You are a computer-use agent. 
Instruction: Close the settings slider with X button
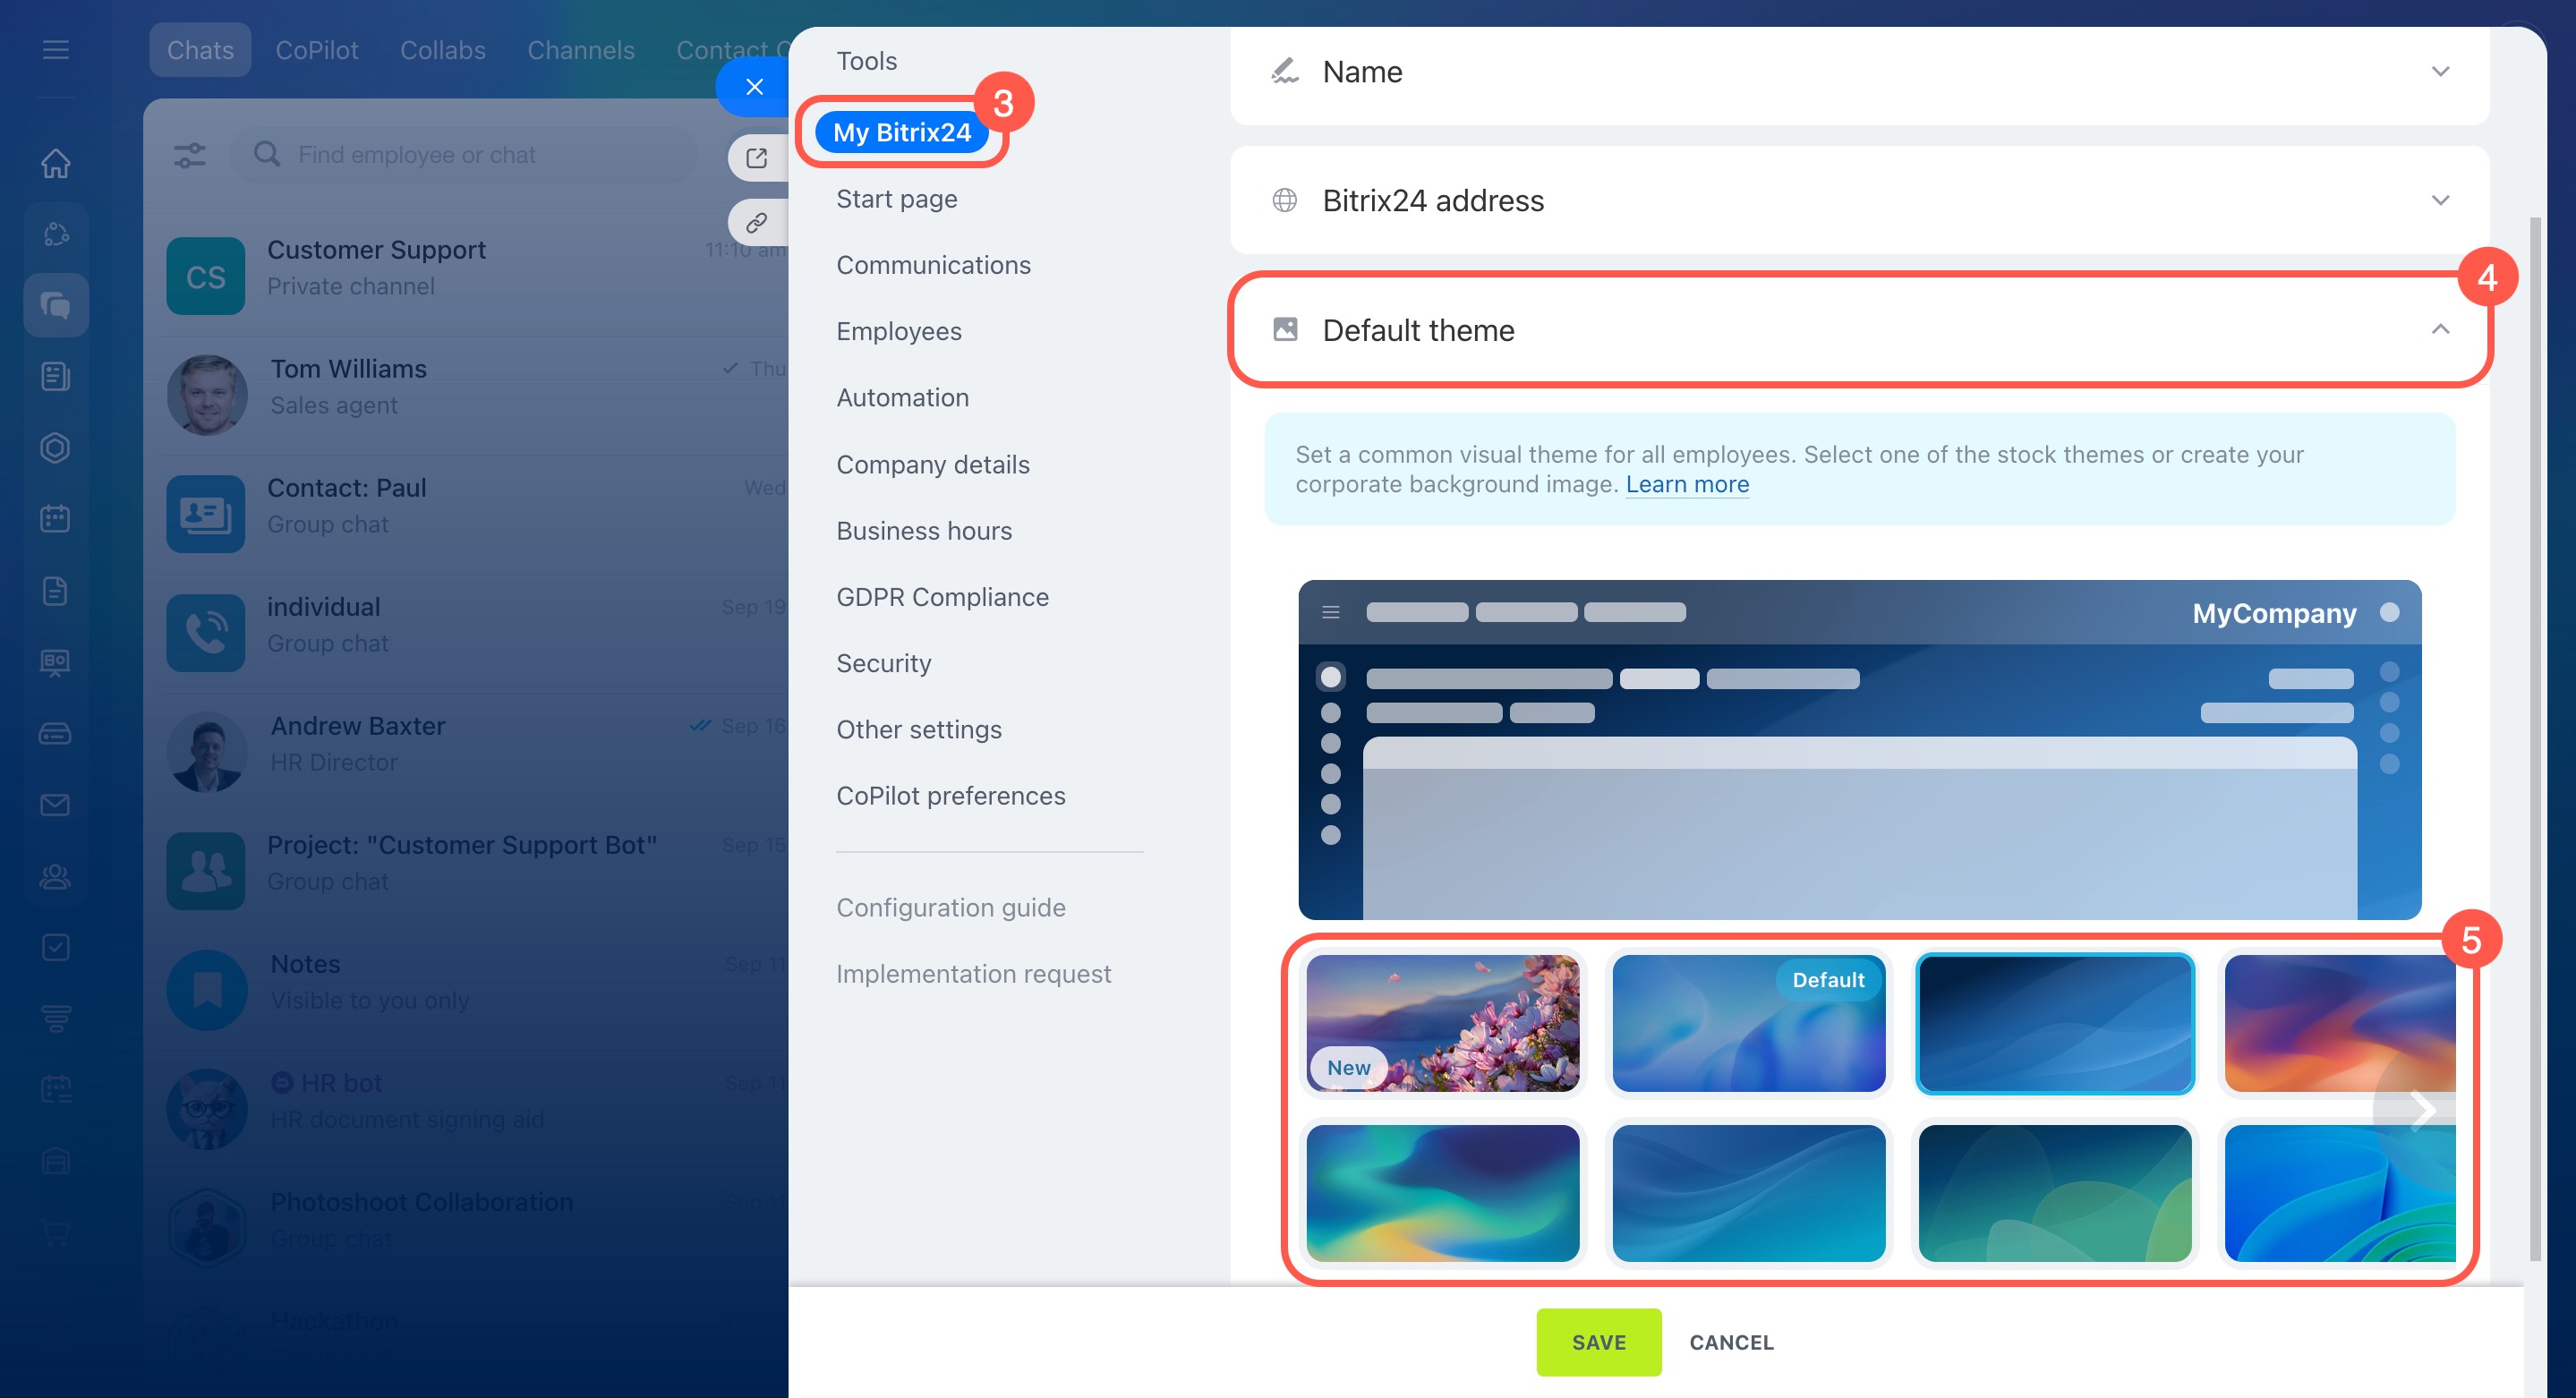click(754, 87)
